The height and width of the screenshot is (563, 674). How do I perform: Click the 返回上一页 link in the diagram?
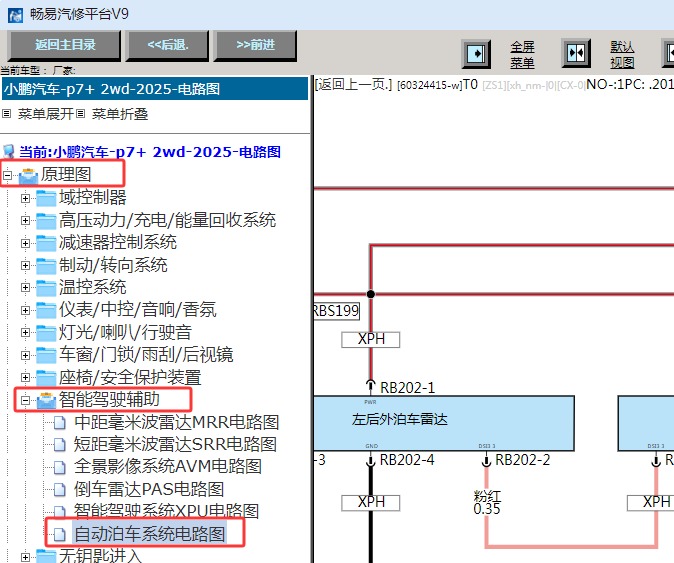[x=353, y=84]
